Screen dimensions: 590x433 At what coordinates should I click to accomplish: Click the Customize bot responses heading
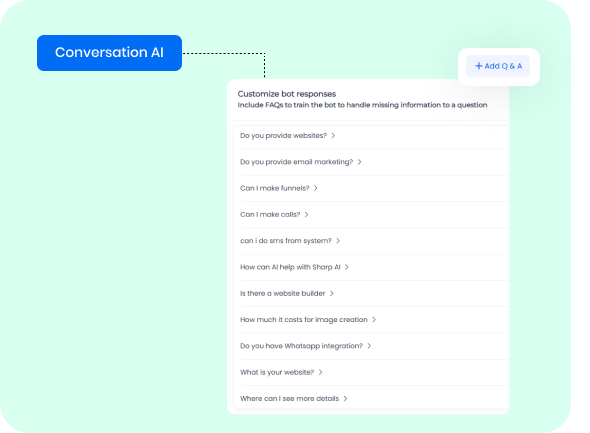point(287,94)
